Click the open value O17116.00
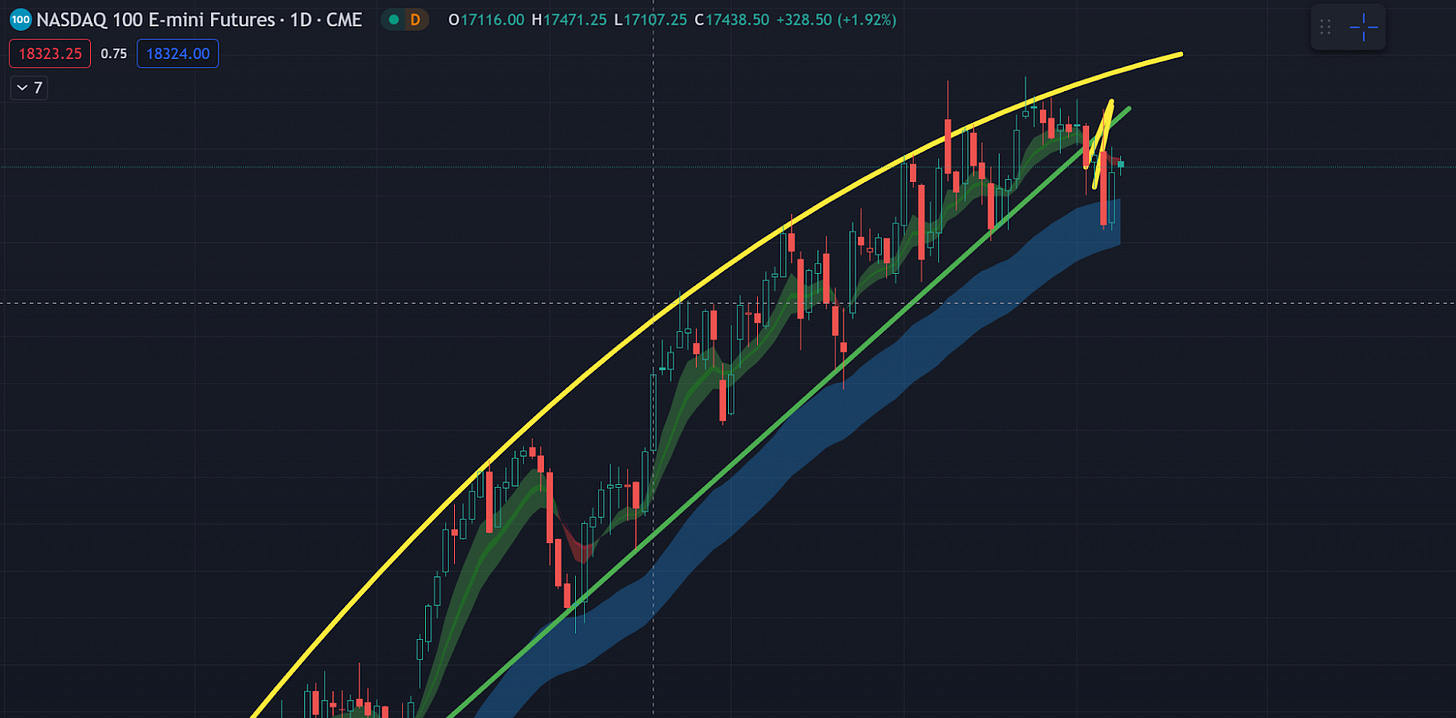1456x718 pixels. click(x=487, y=19)
